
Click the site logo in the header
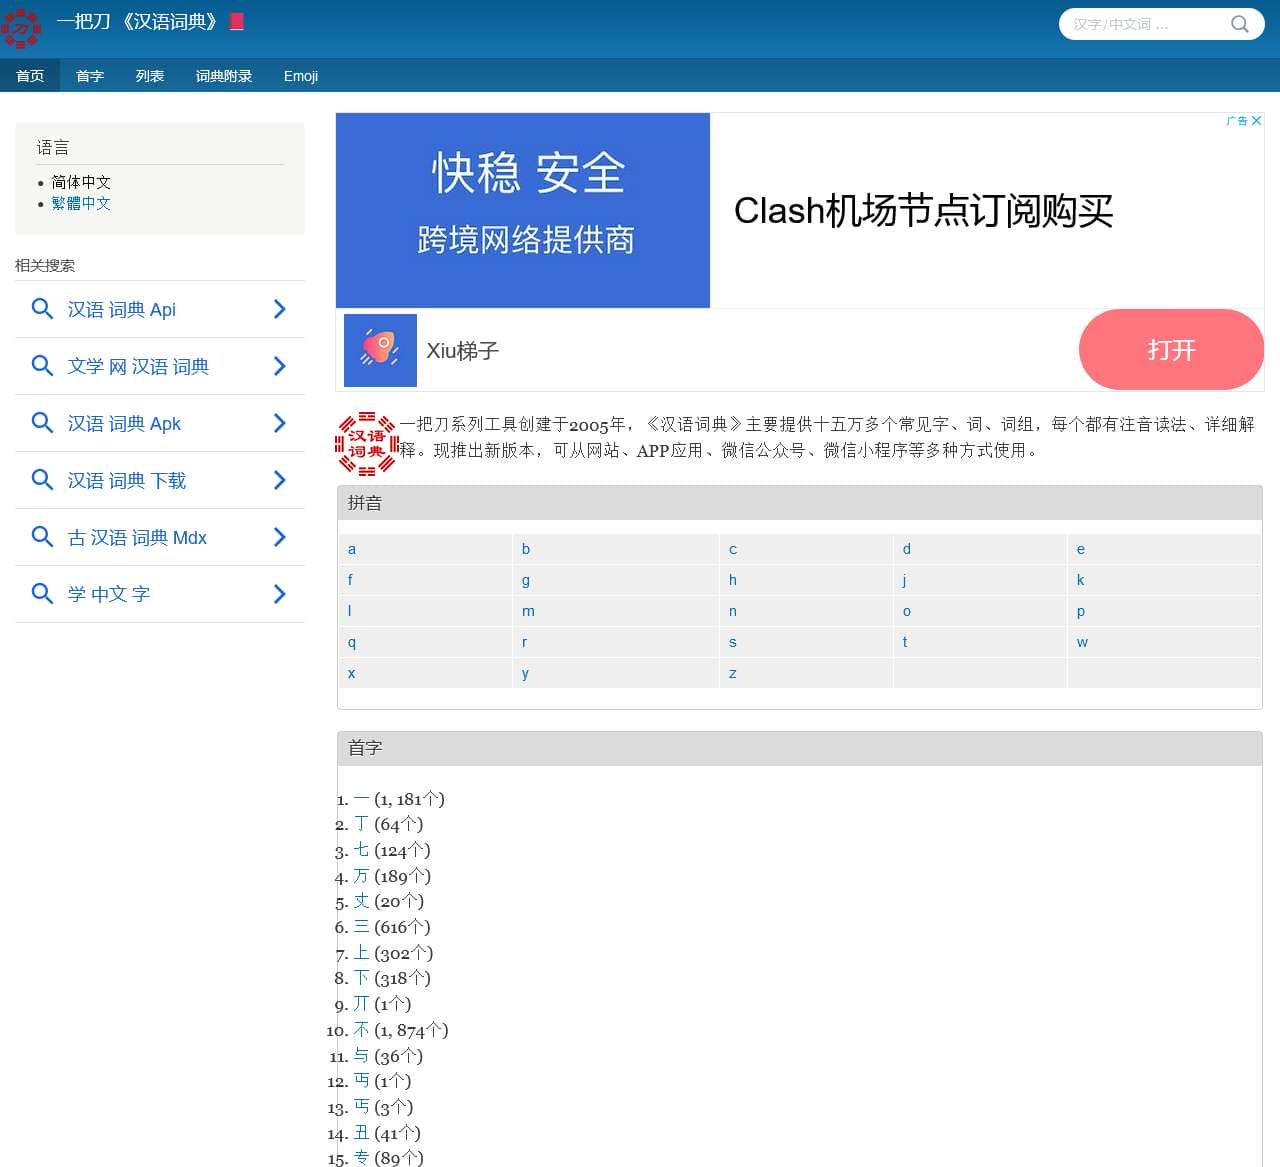pos(21,28)
